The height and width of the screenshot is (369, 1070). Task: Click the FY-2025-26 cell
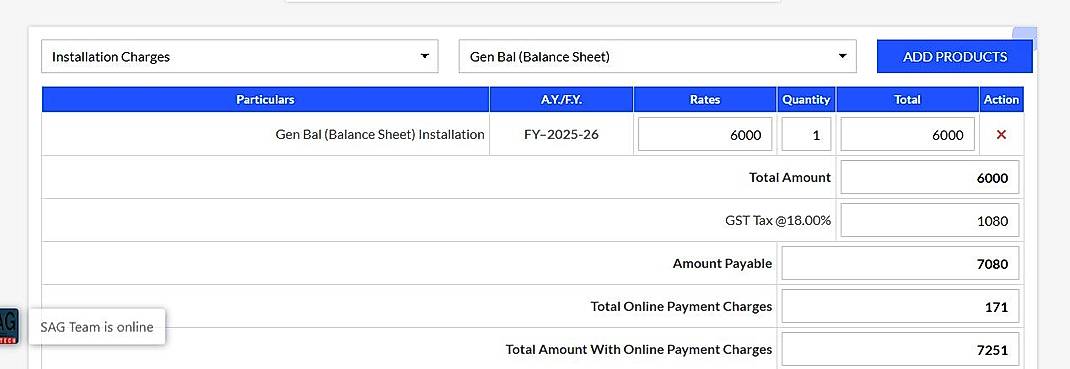pyautogui.click(x=561, y=134)
